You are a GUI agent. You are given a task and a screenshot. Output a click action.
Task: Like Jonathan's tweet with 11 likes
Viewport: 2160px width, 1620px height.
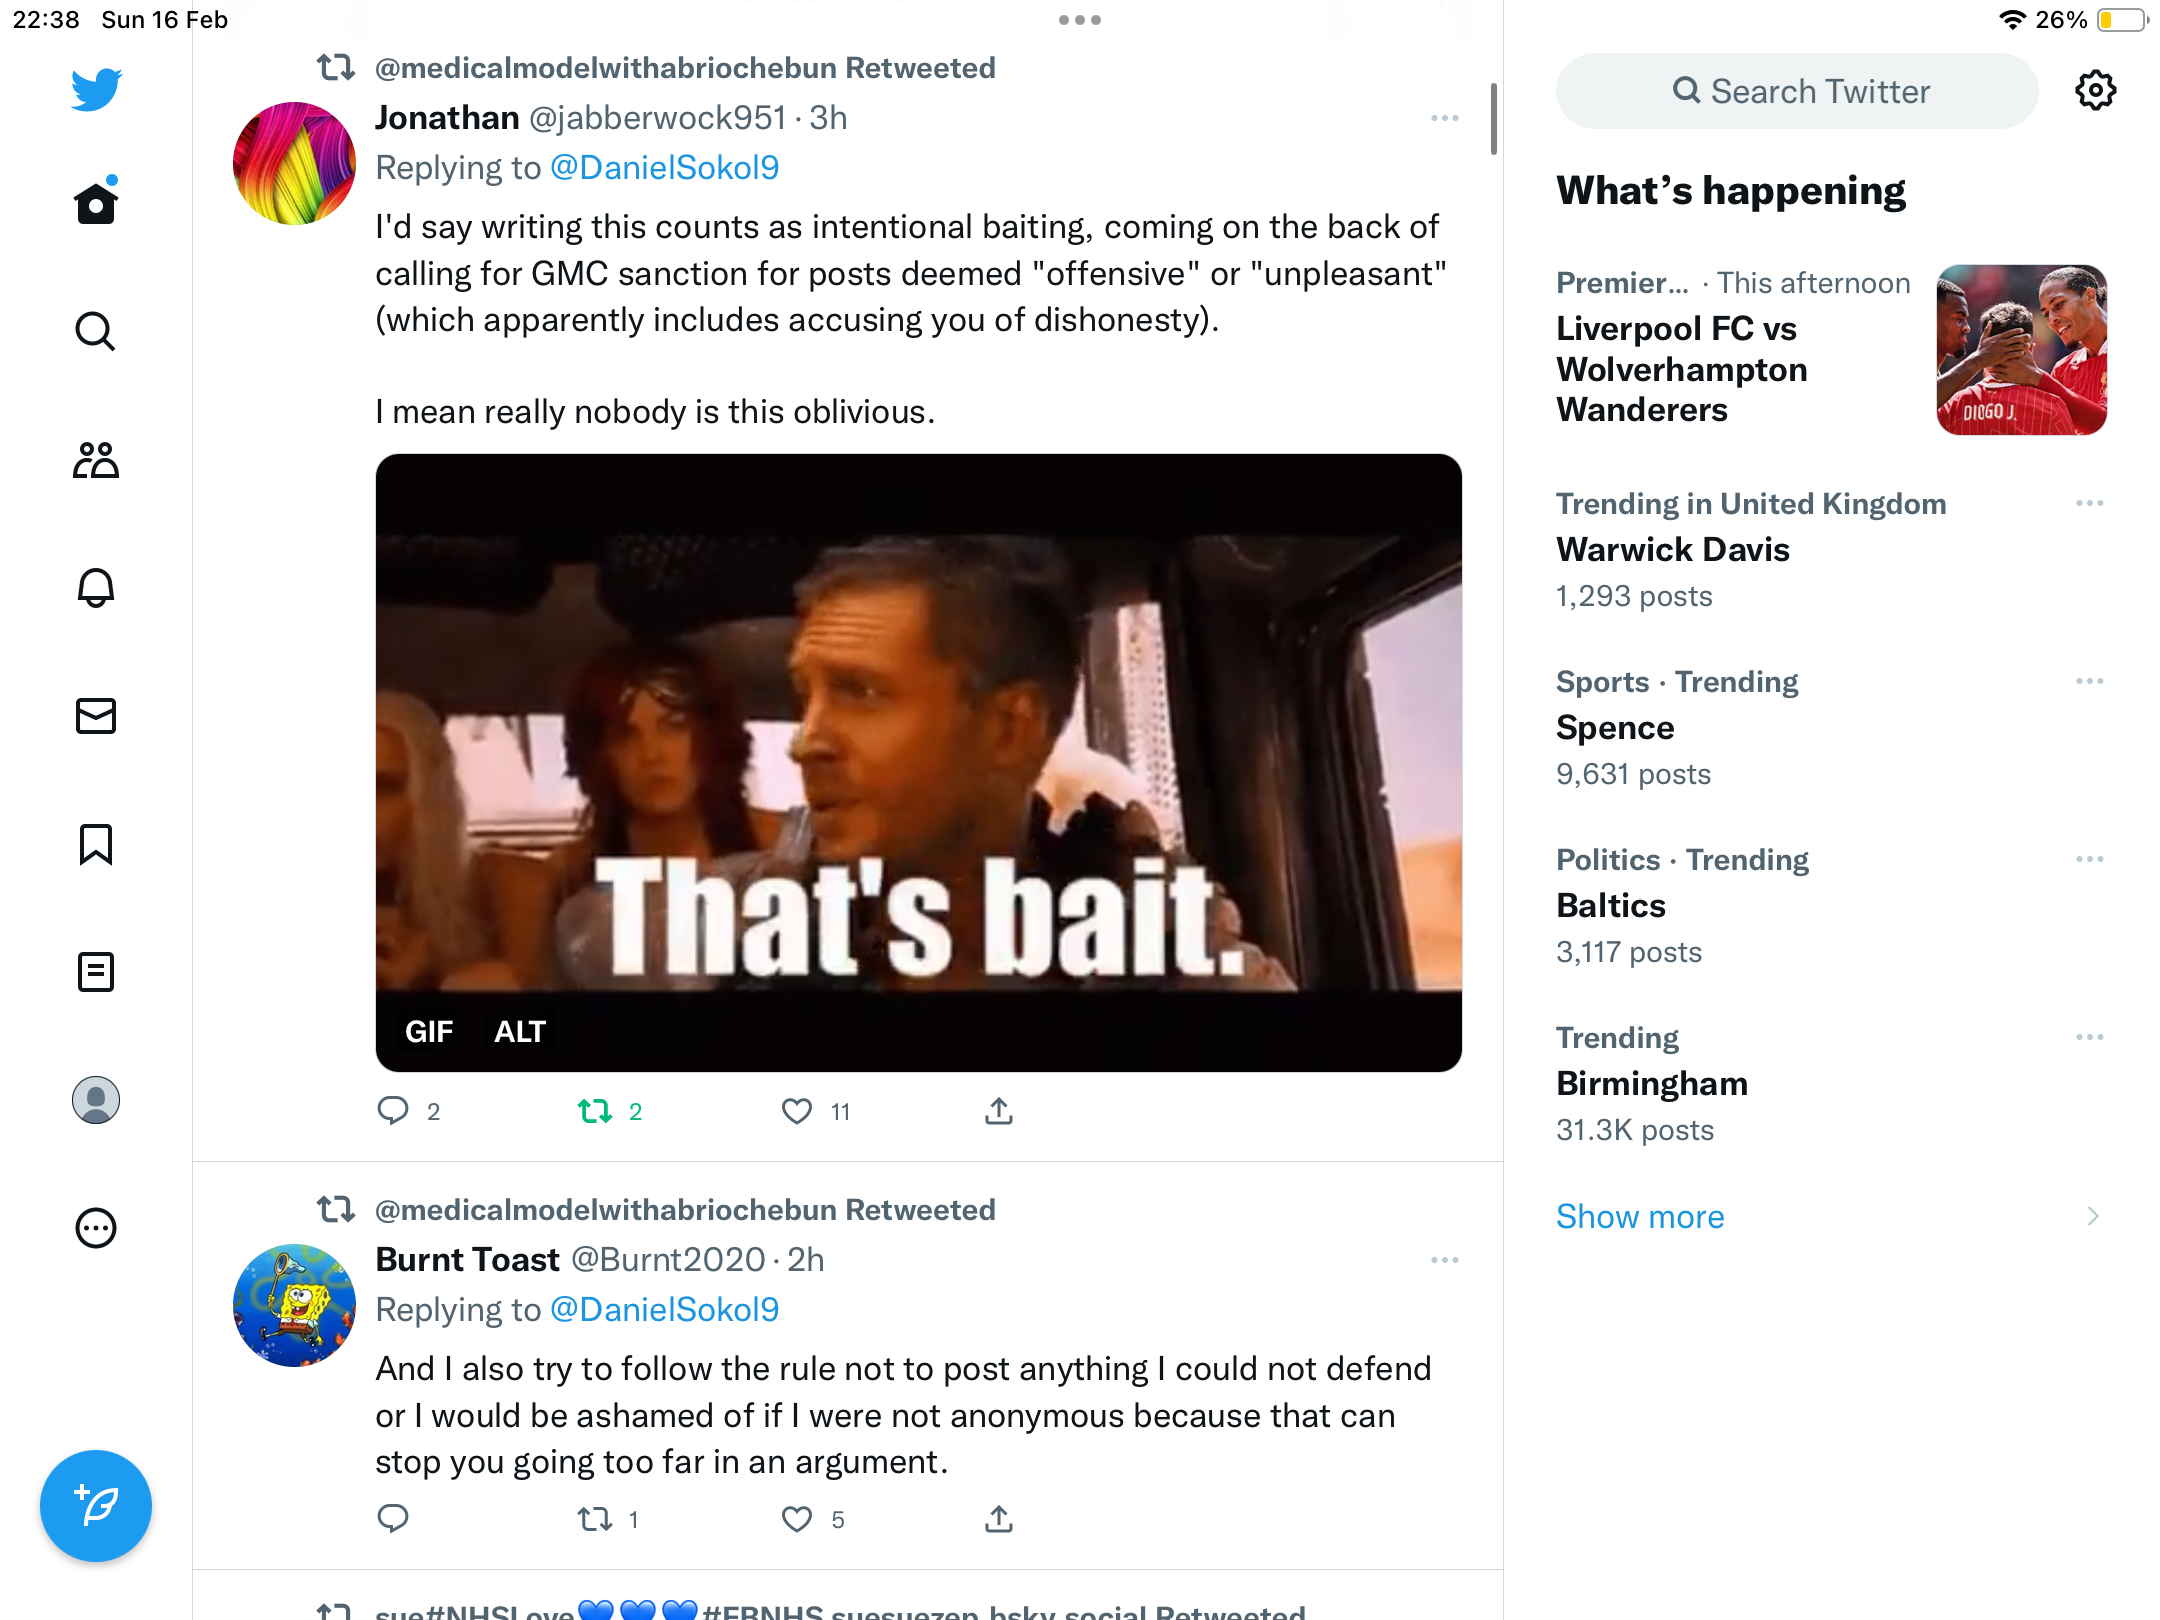797,1111
